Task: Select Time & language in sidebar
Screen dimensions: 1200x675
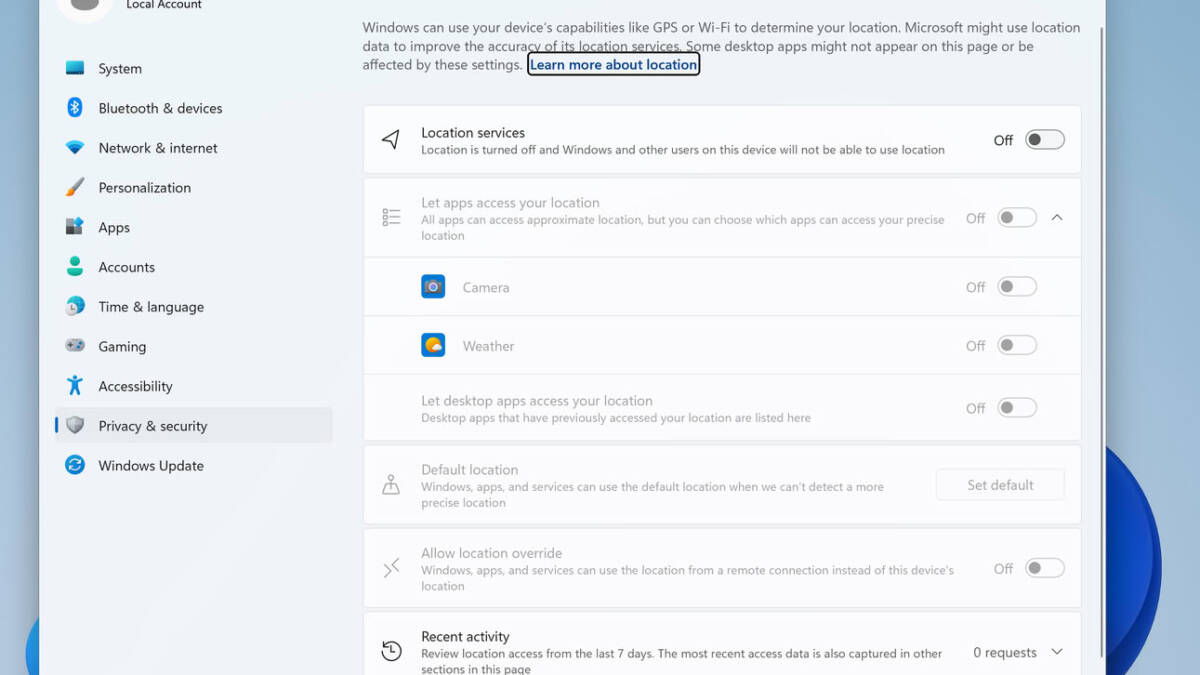Action: pyautogui.click(x=193, y=307)
